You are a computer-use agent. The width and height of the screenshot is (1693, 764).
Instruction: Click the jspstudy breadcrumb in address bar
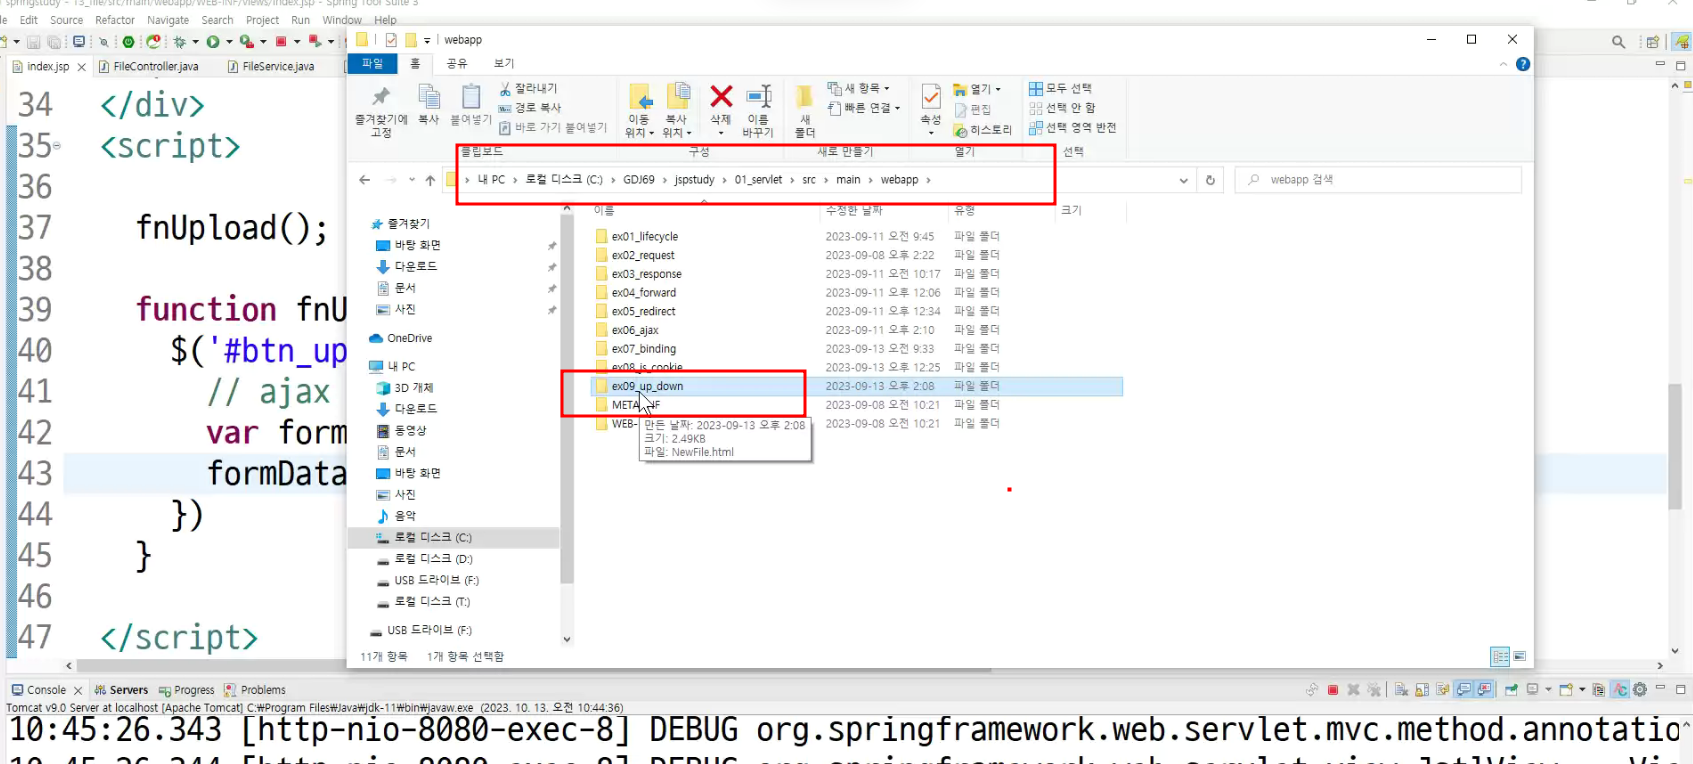click(694, 180)
